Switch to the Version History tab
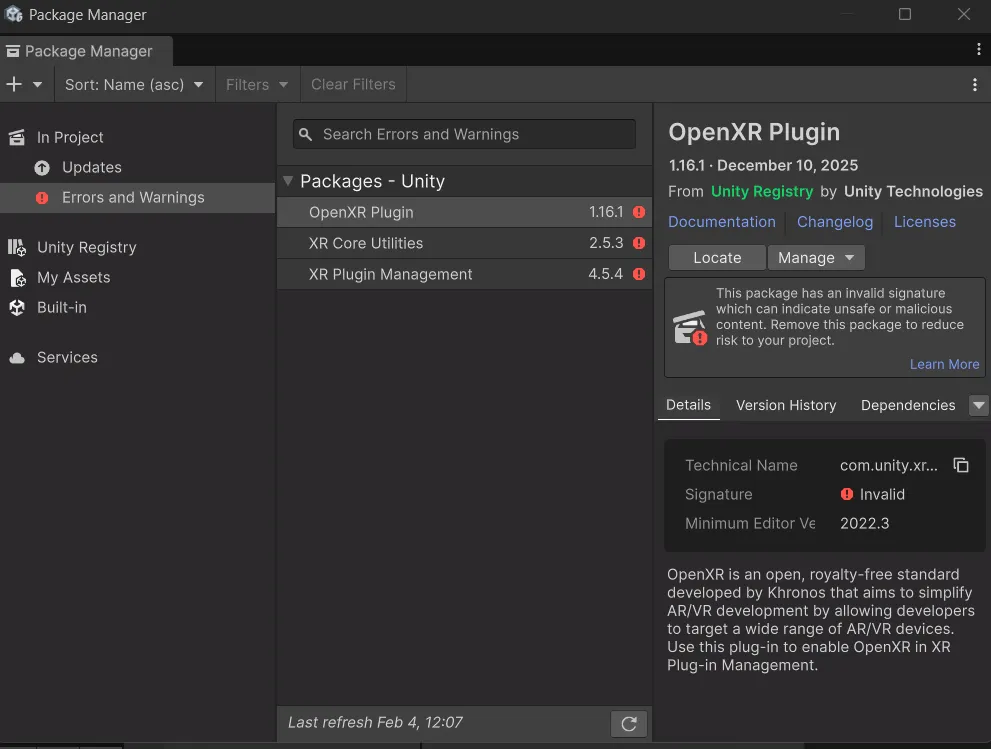 786,405
